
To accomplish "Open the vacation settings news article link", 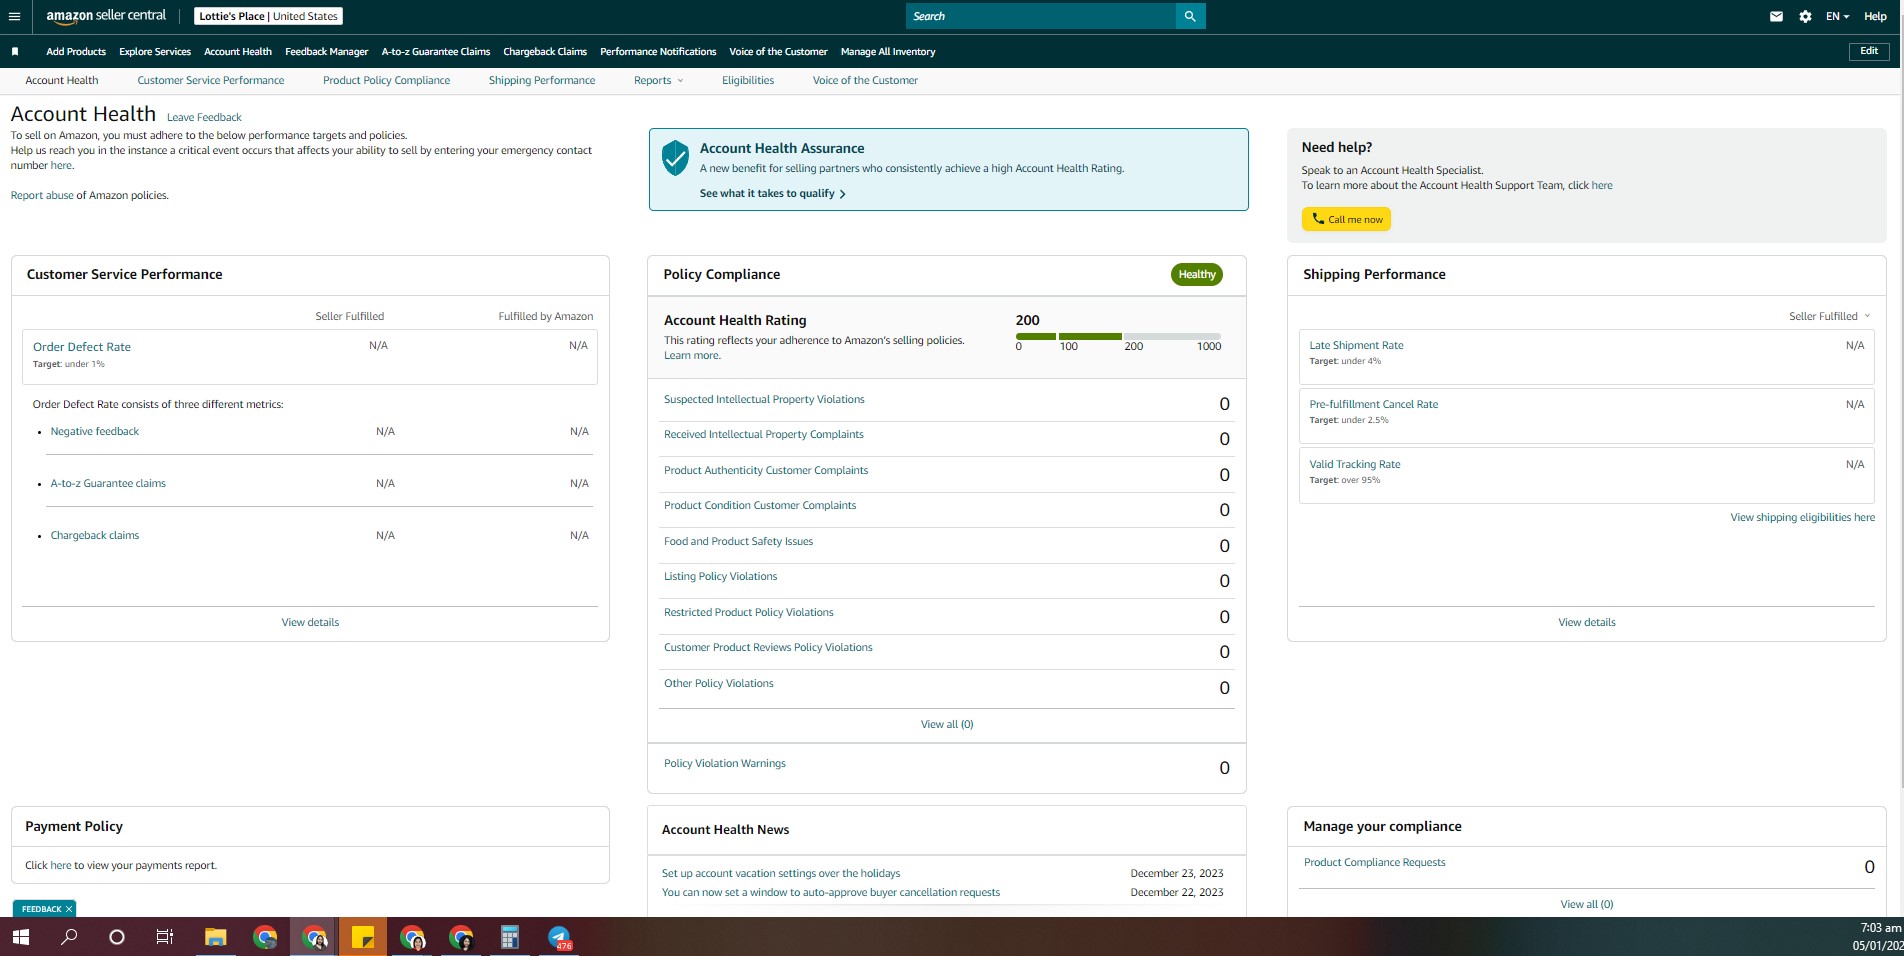I will coord(781,874).
